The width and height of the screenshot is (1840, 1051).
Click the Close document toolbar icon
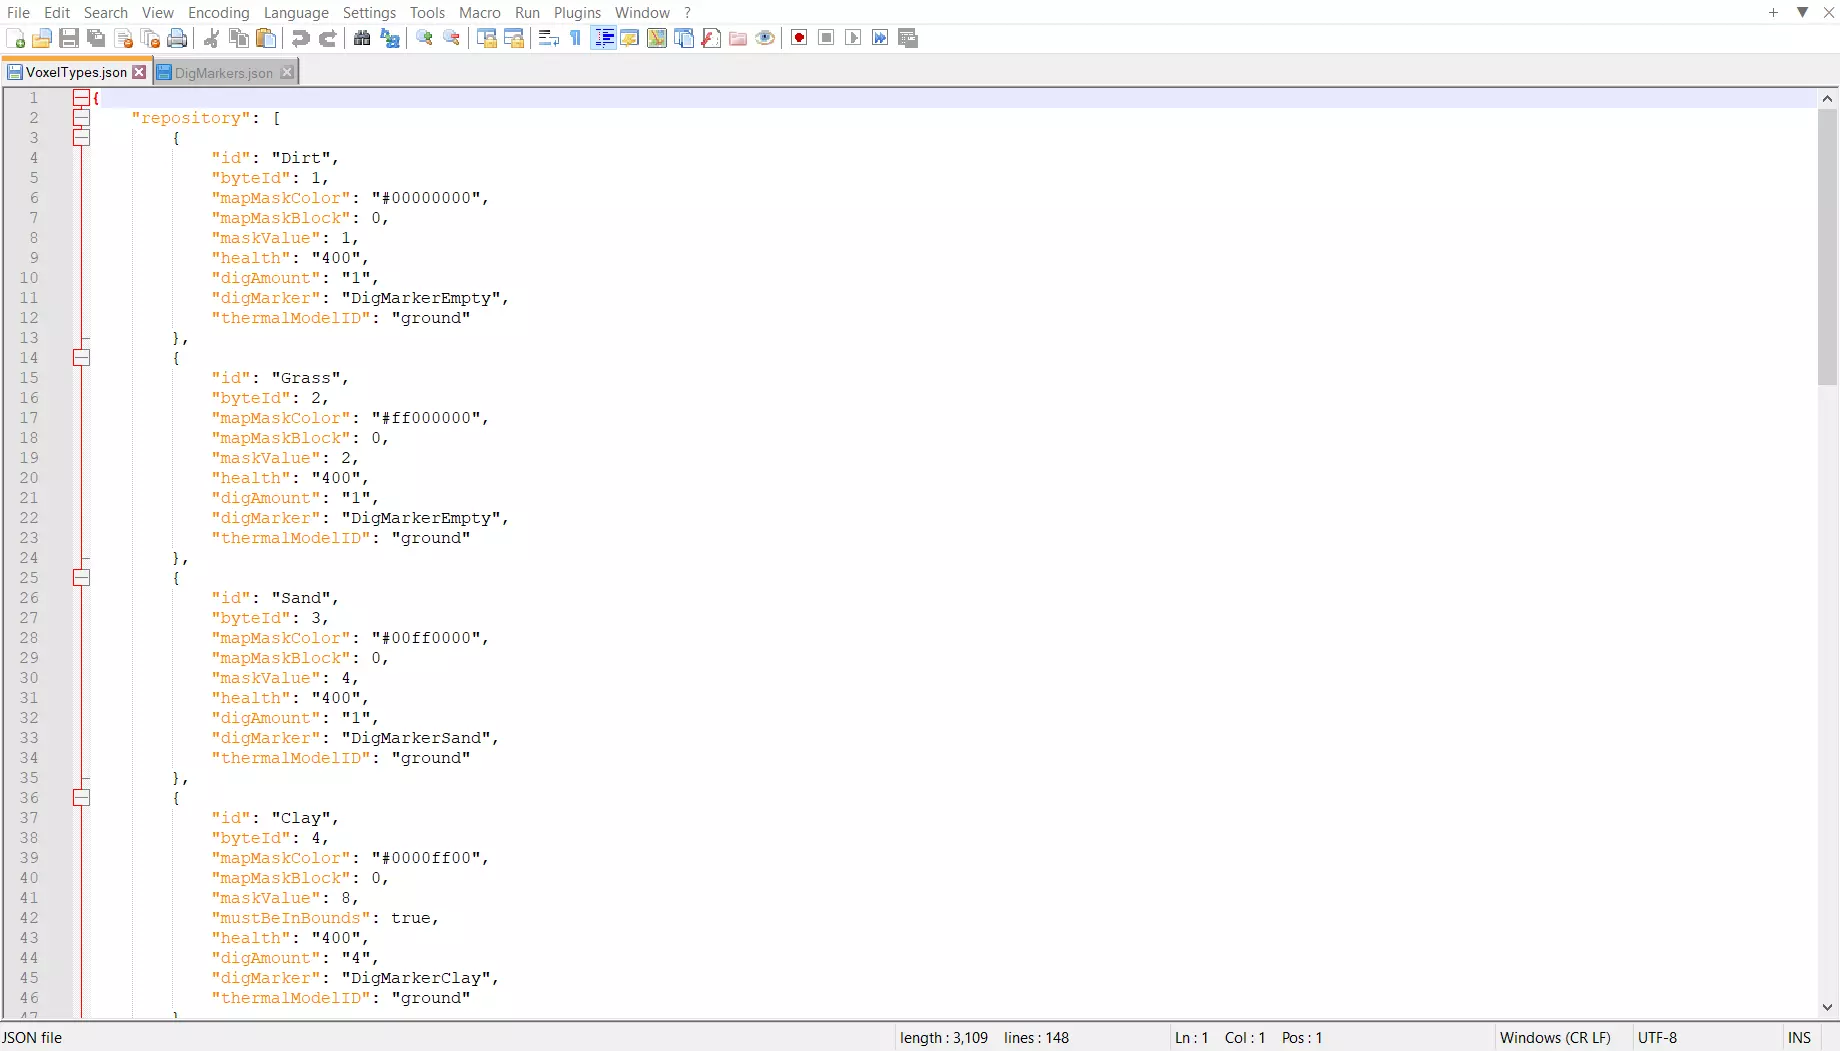point(124,38)
